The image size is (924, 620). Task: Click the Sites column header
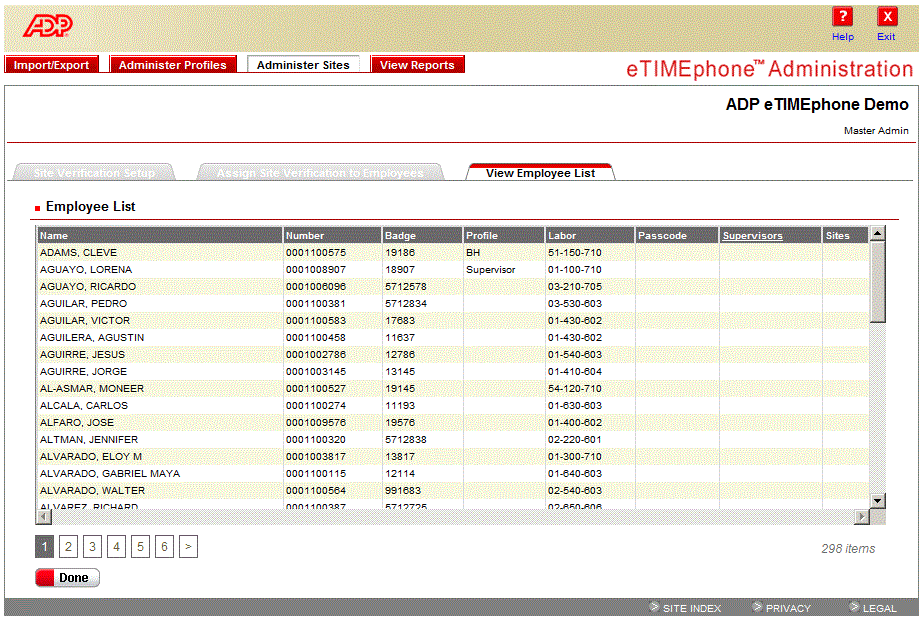coord(845,235)
